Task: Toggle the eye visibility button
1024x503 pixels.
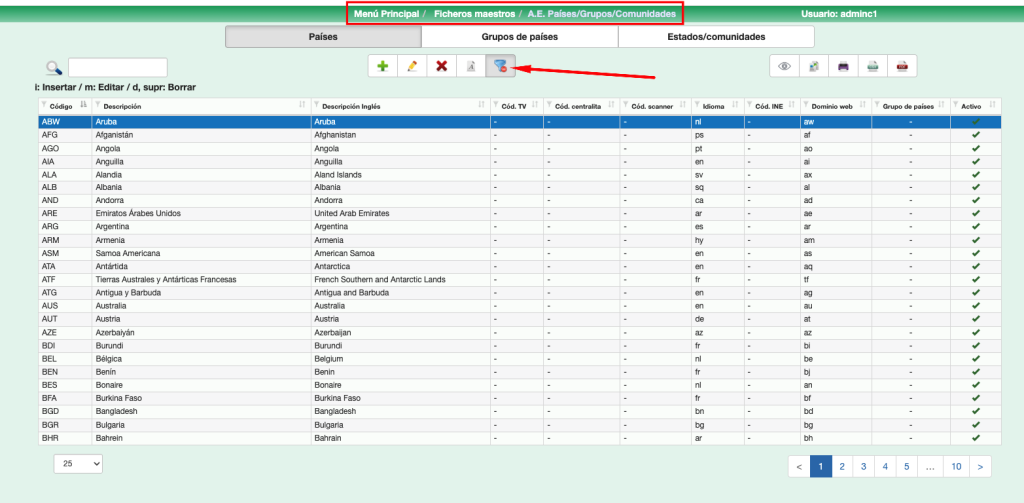Action: [785, 66]
